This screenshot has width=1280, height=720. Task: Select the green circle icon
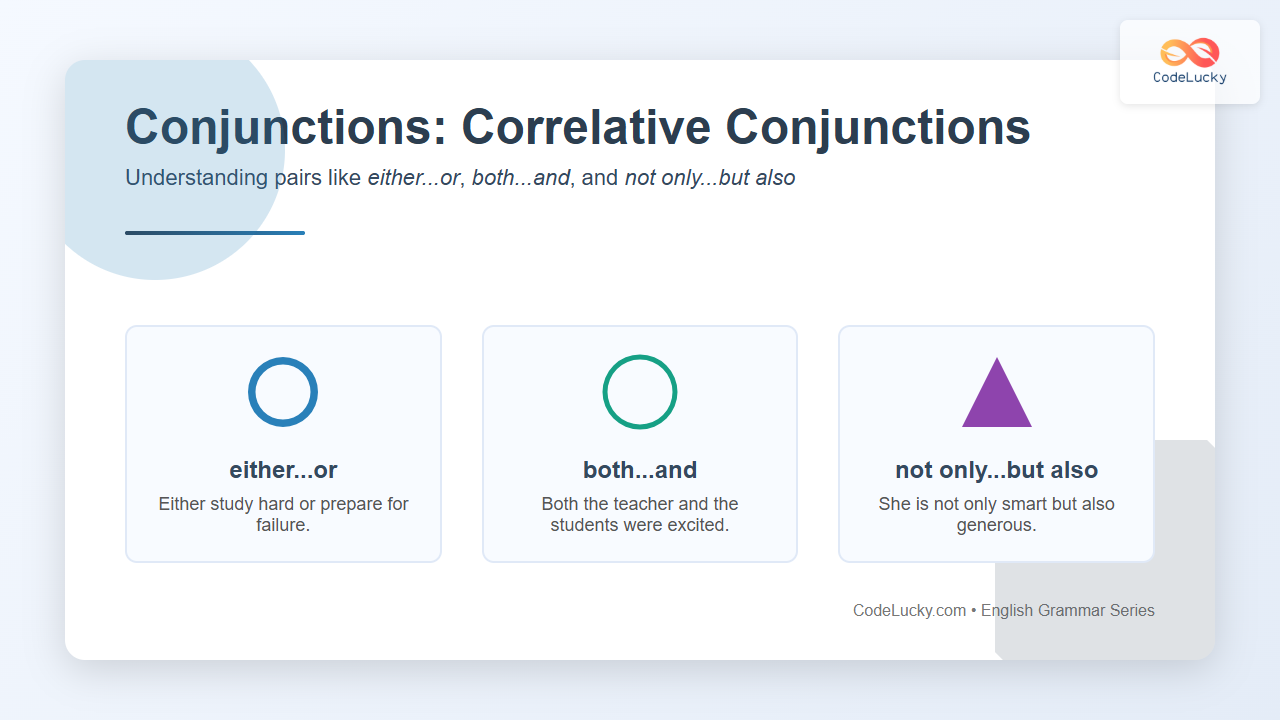(640, 392)
